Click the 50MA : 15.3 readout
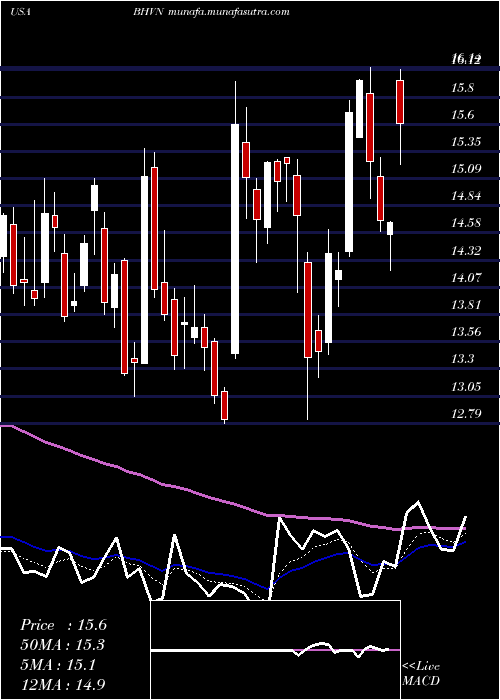Screen dimensions: 500x700 pos(63,645)
